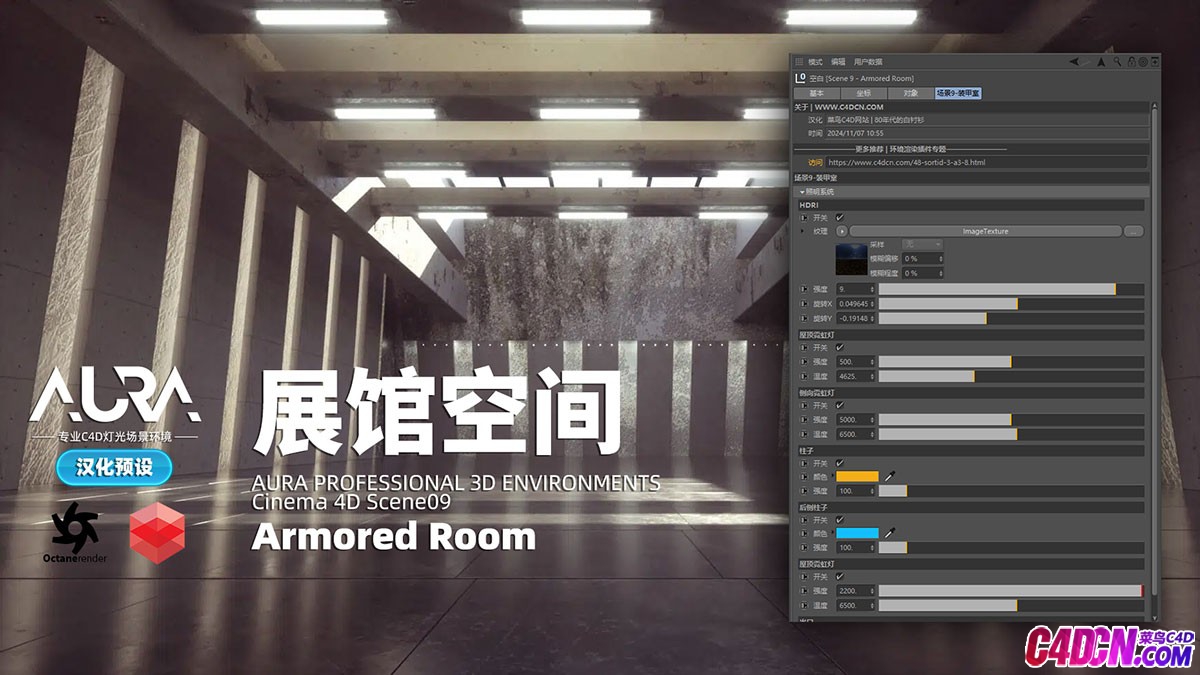Pick color with 柱子 eyedropper

tap(889, 477)
